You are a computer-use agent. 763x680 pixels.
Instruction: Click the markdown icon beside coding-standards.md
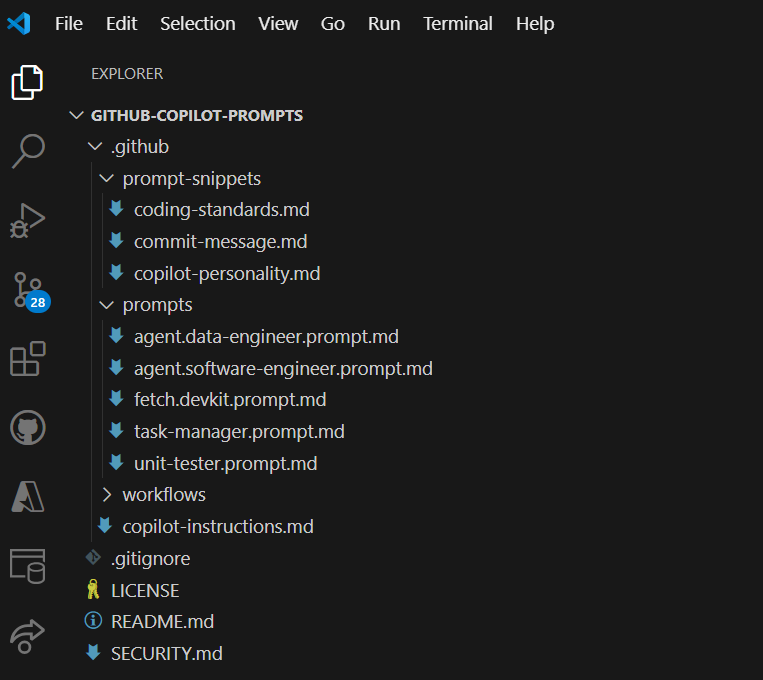116,209
